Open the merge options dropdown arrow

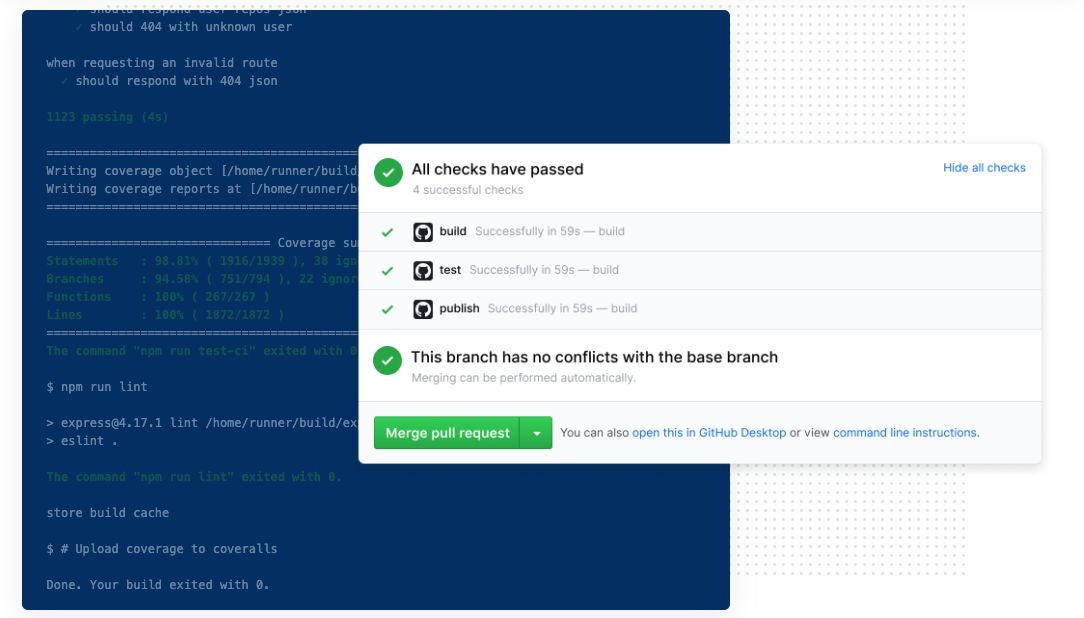point(536,433)
